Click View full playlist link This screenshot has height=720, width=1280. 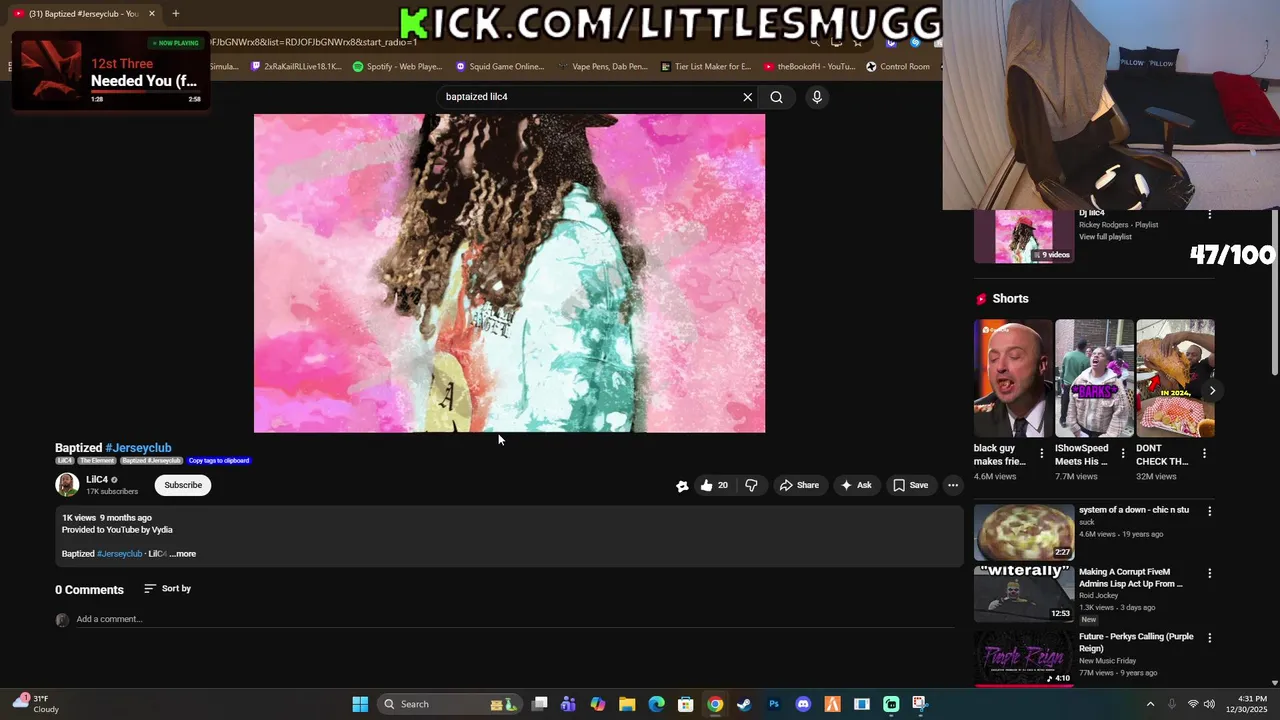pyautogui.click(x=1105, y=237)
